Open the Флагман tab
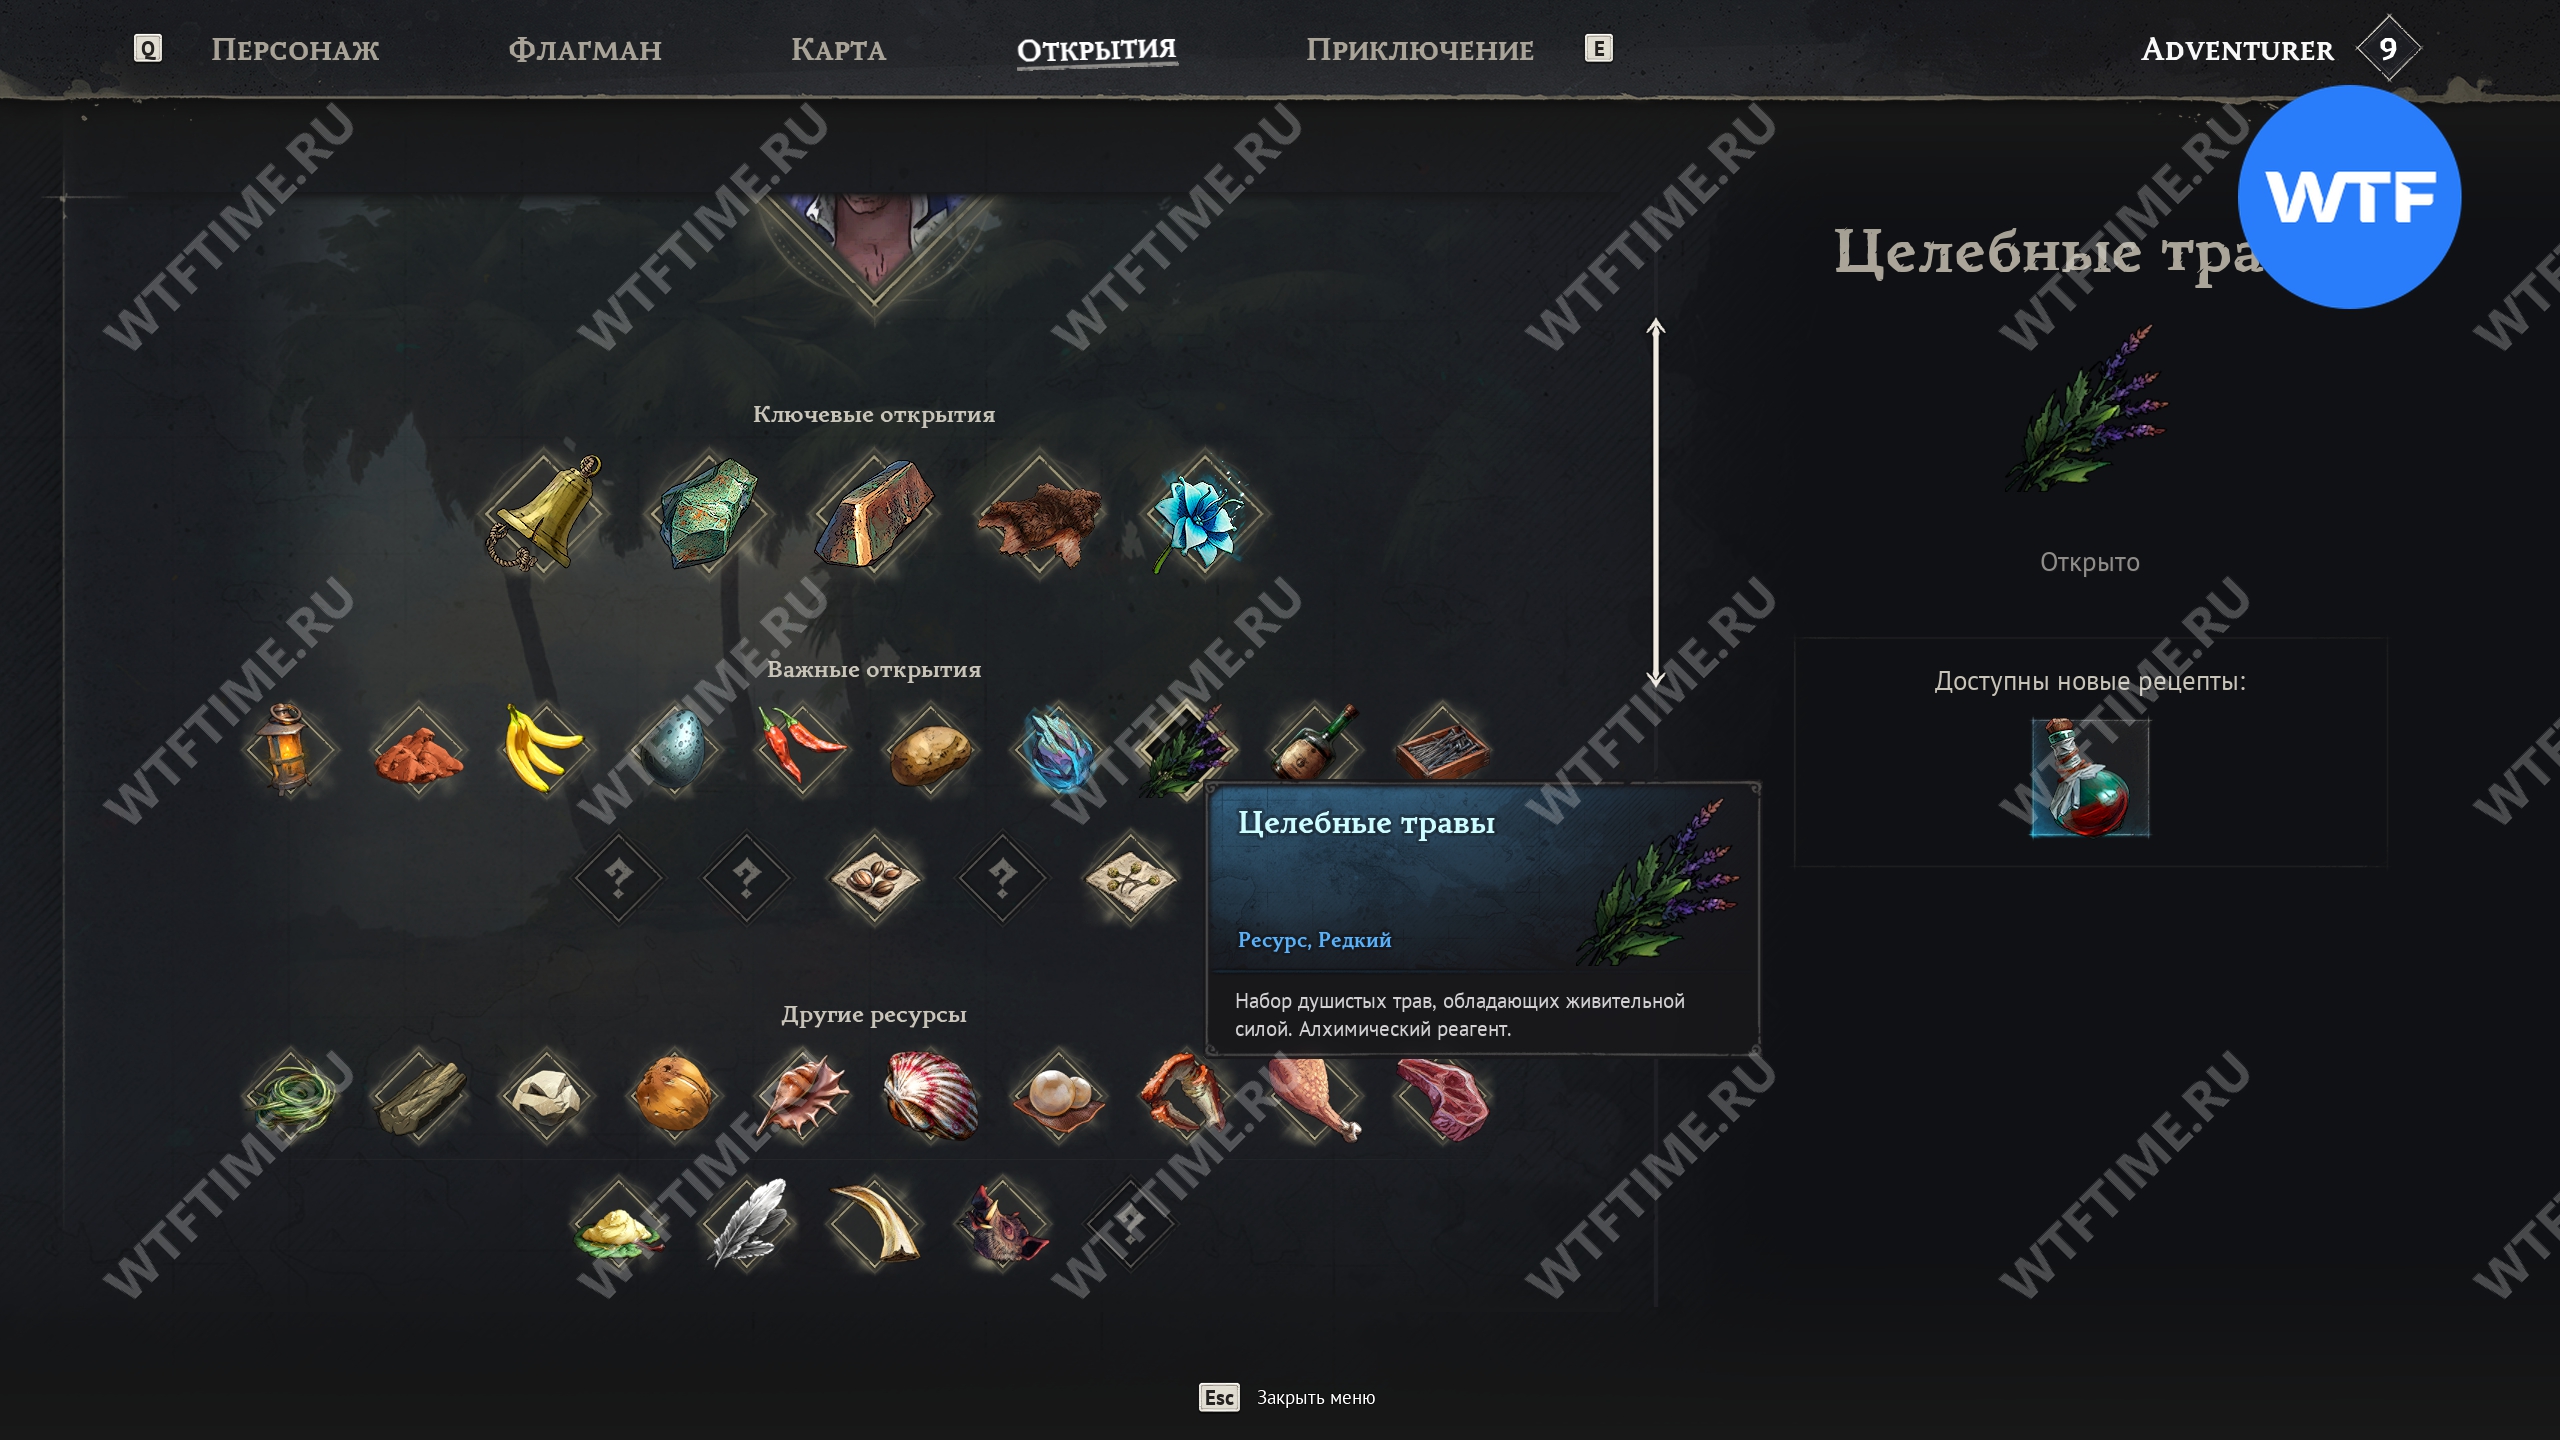 585,49
